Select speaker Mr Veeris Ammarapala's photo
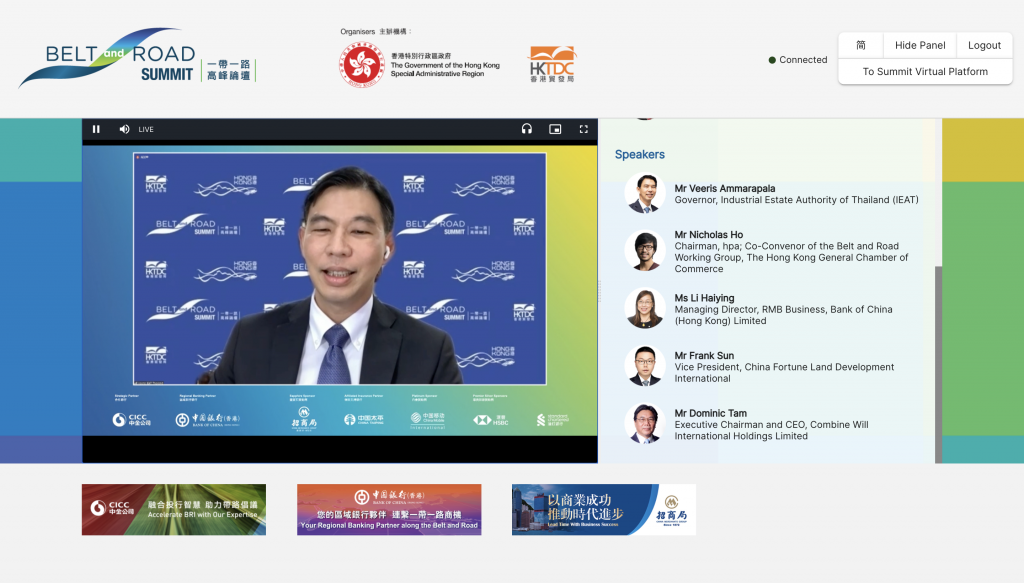 pos(644,193)
